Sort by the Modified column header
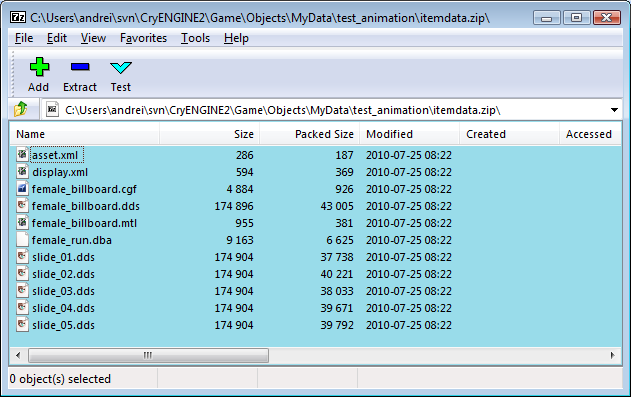 [x=410, y=134]
